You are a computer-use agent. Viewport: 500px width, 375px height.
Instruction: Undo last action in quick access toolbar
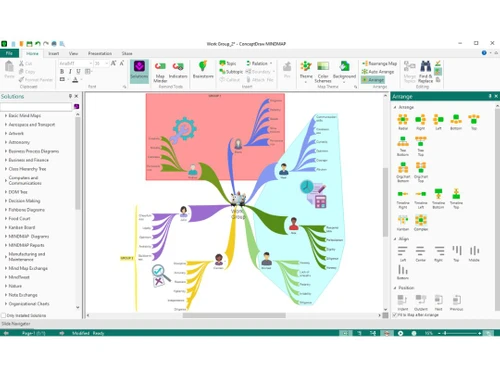click(38, 44)
